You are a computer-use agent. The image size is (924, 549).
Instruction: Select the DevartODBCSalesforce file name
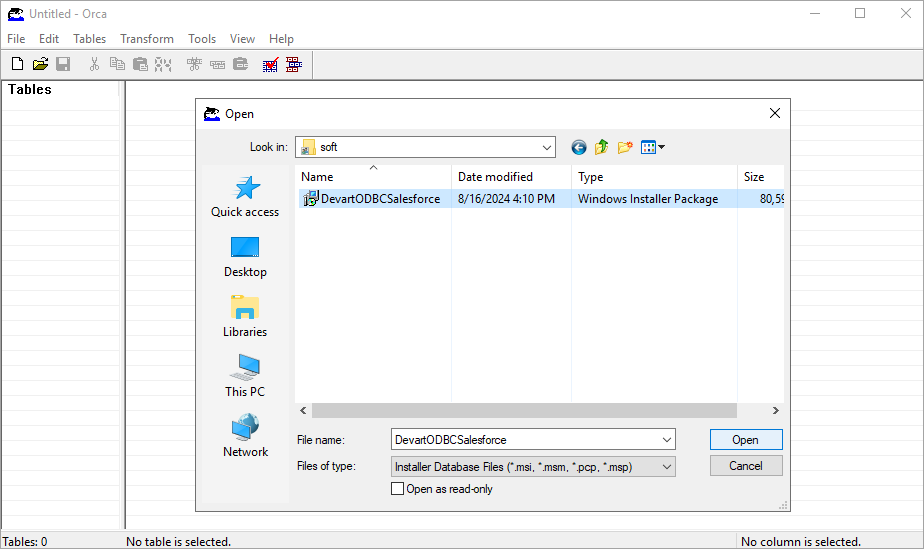tap(381, 199)
